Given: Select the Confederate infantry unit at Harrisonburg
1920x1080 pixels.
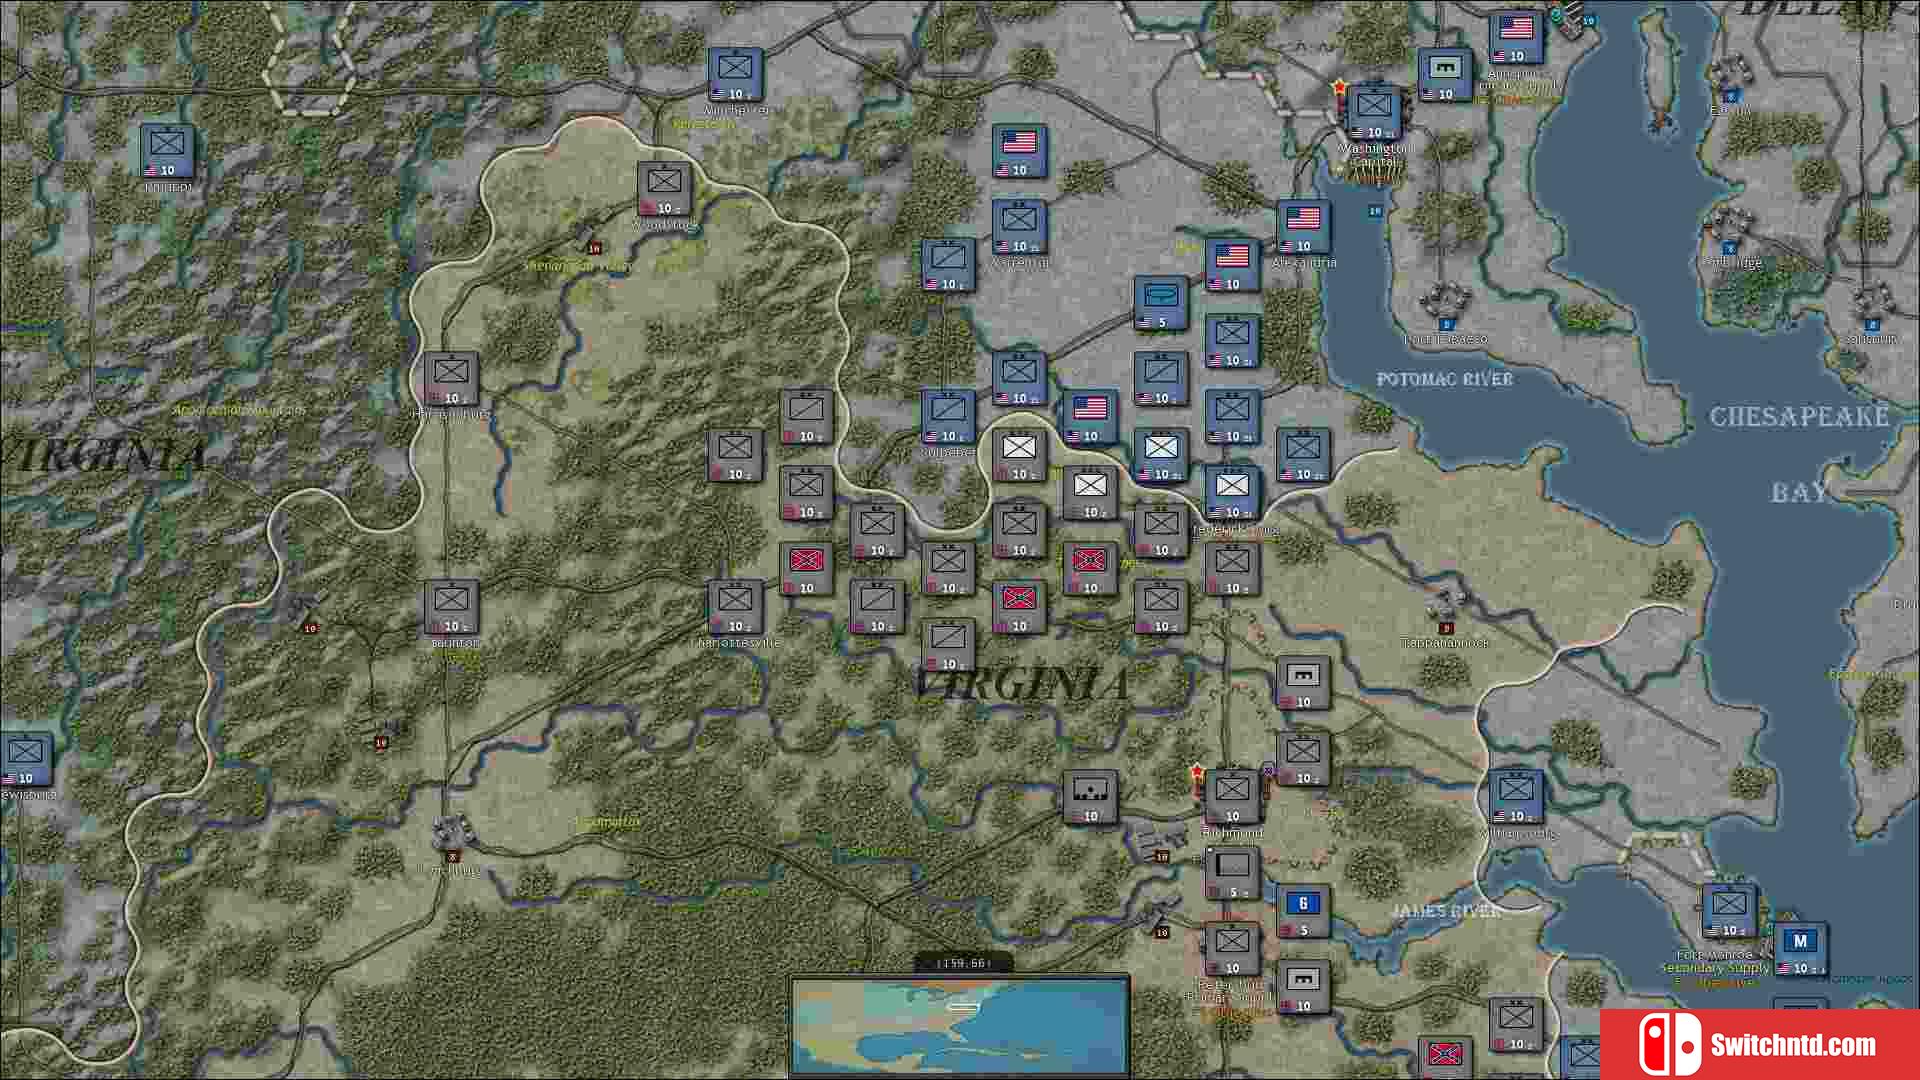Looking at the screenshot, I should (451, 379).
